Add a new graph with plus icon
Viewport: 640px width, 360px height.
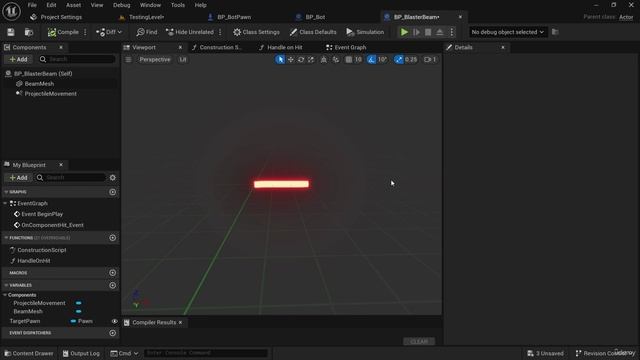tap(113, 192)
